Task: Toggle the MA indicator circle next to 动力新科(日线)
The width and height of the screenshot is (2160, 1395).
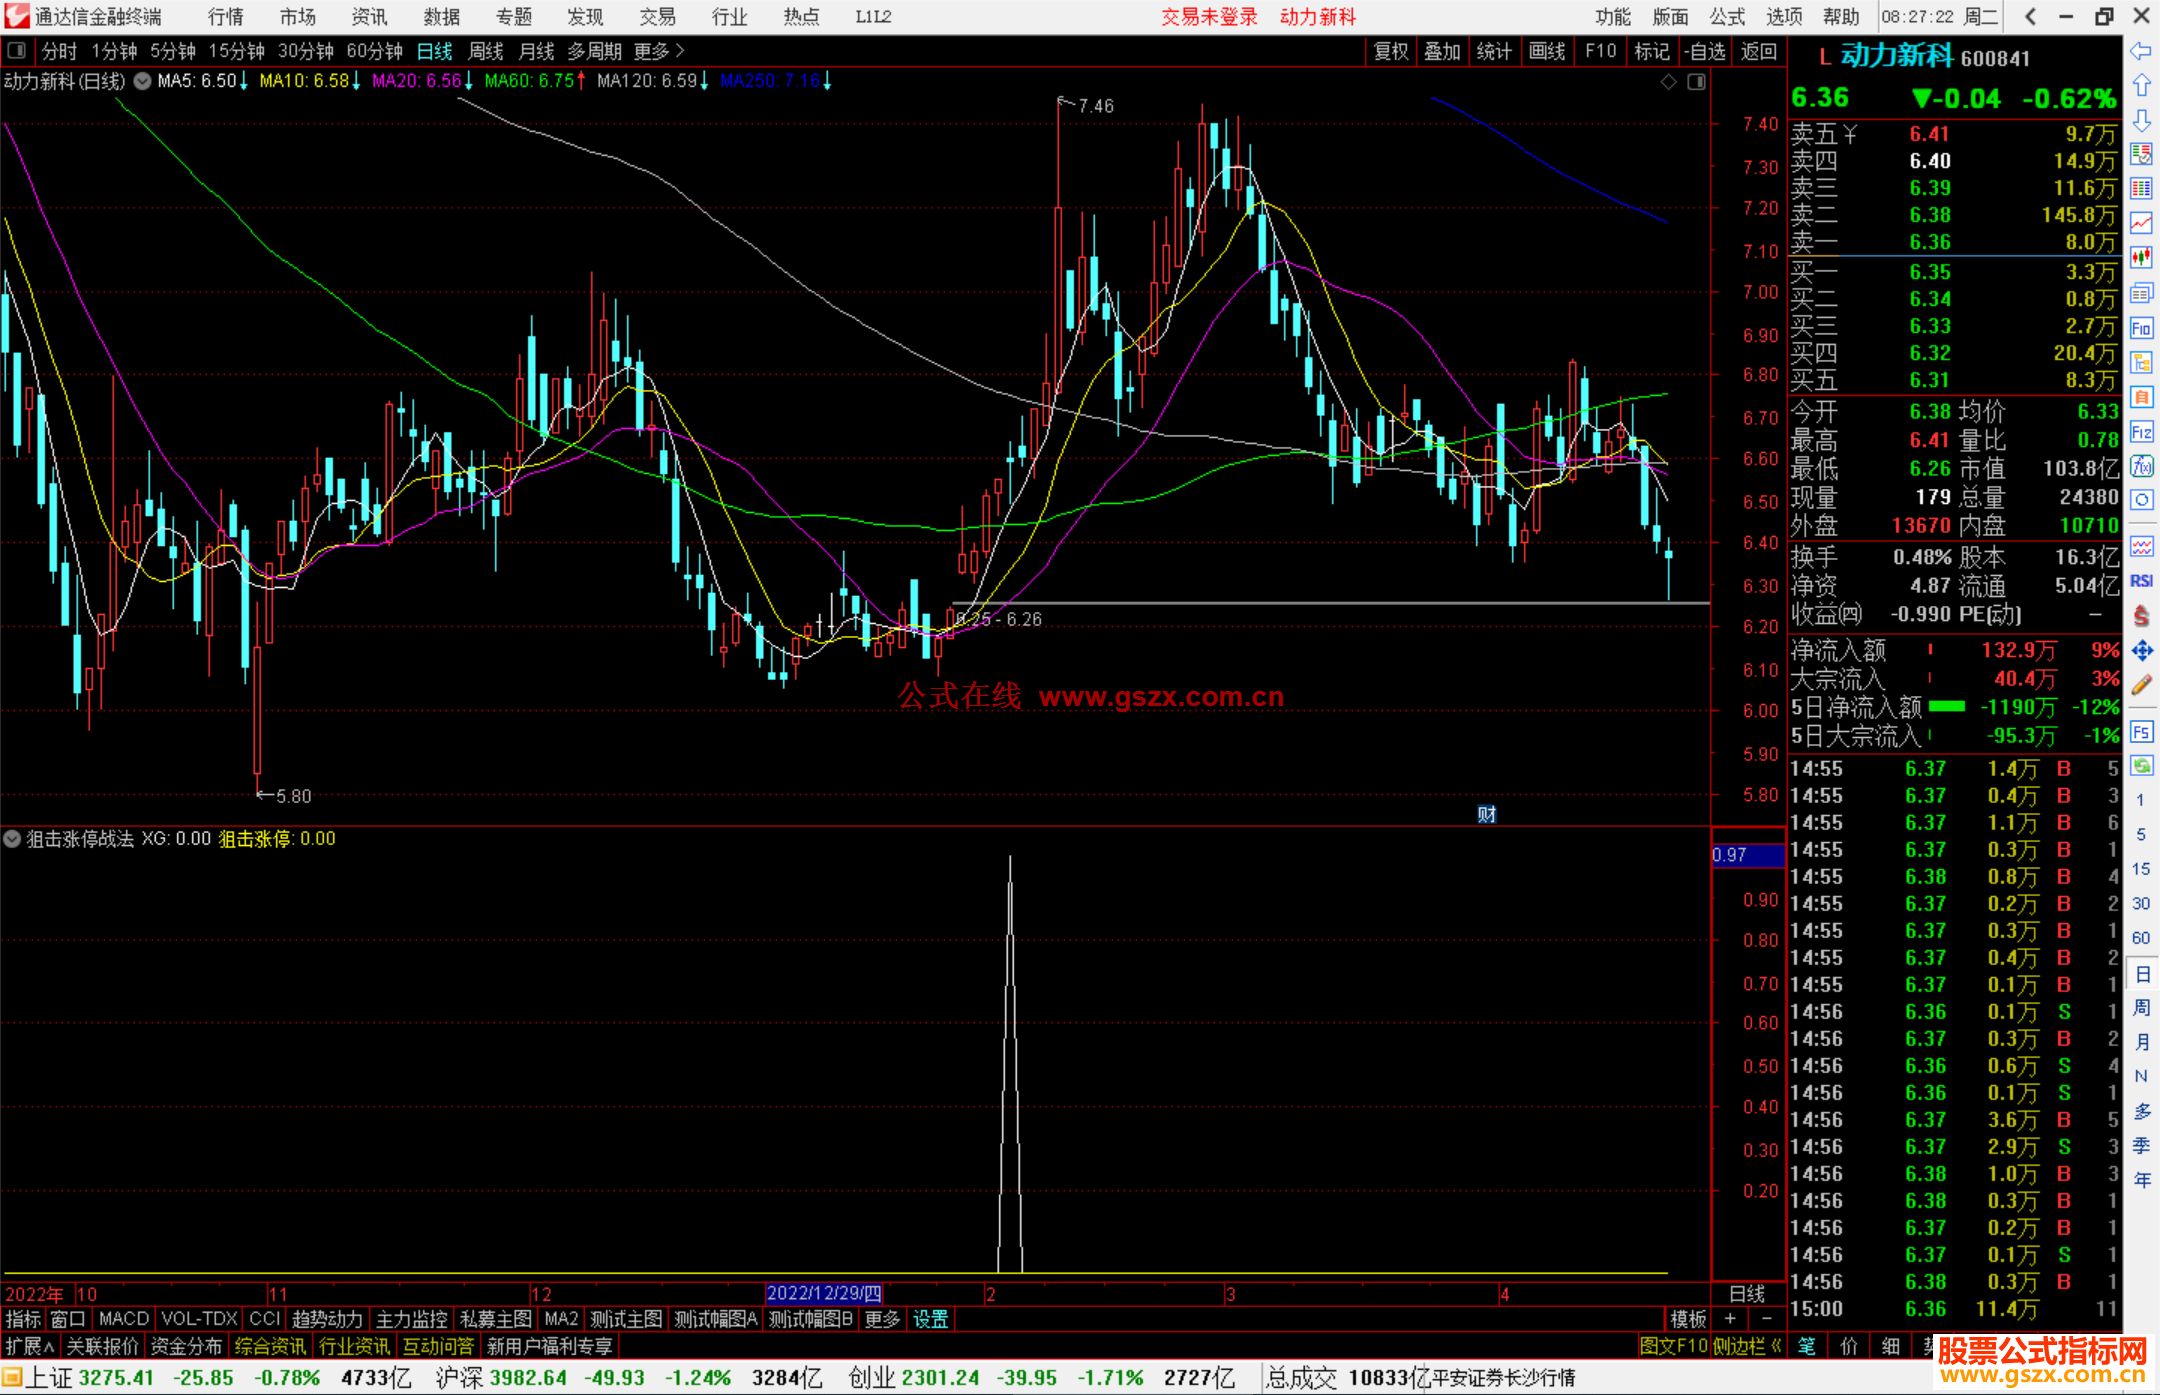Action: pos(143,81)
